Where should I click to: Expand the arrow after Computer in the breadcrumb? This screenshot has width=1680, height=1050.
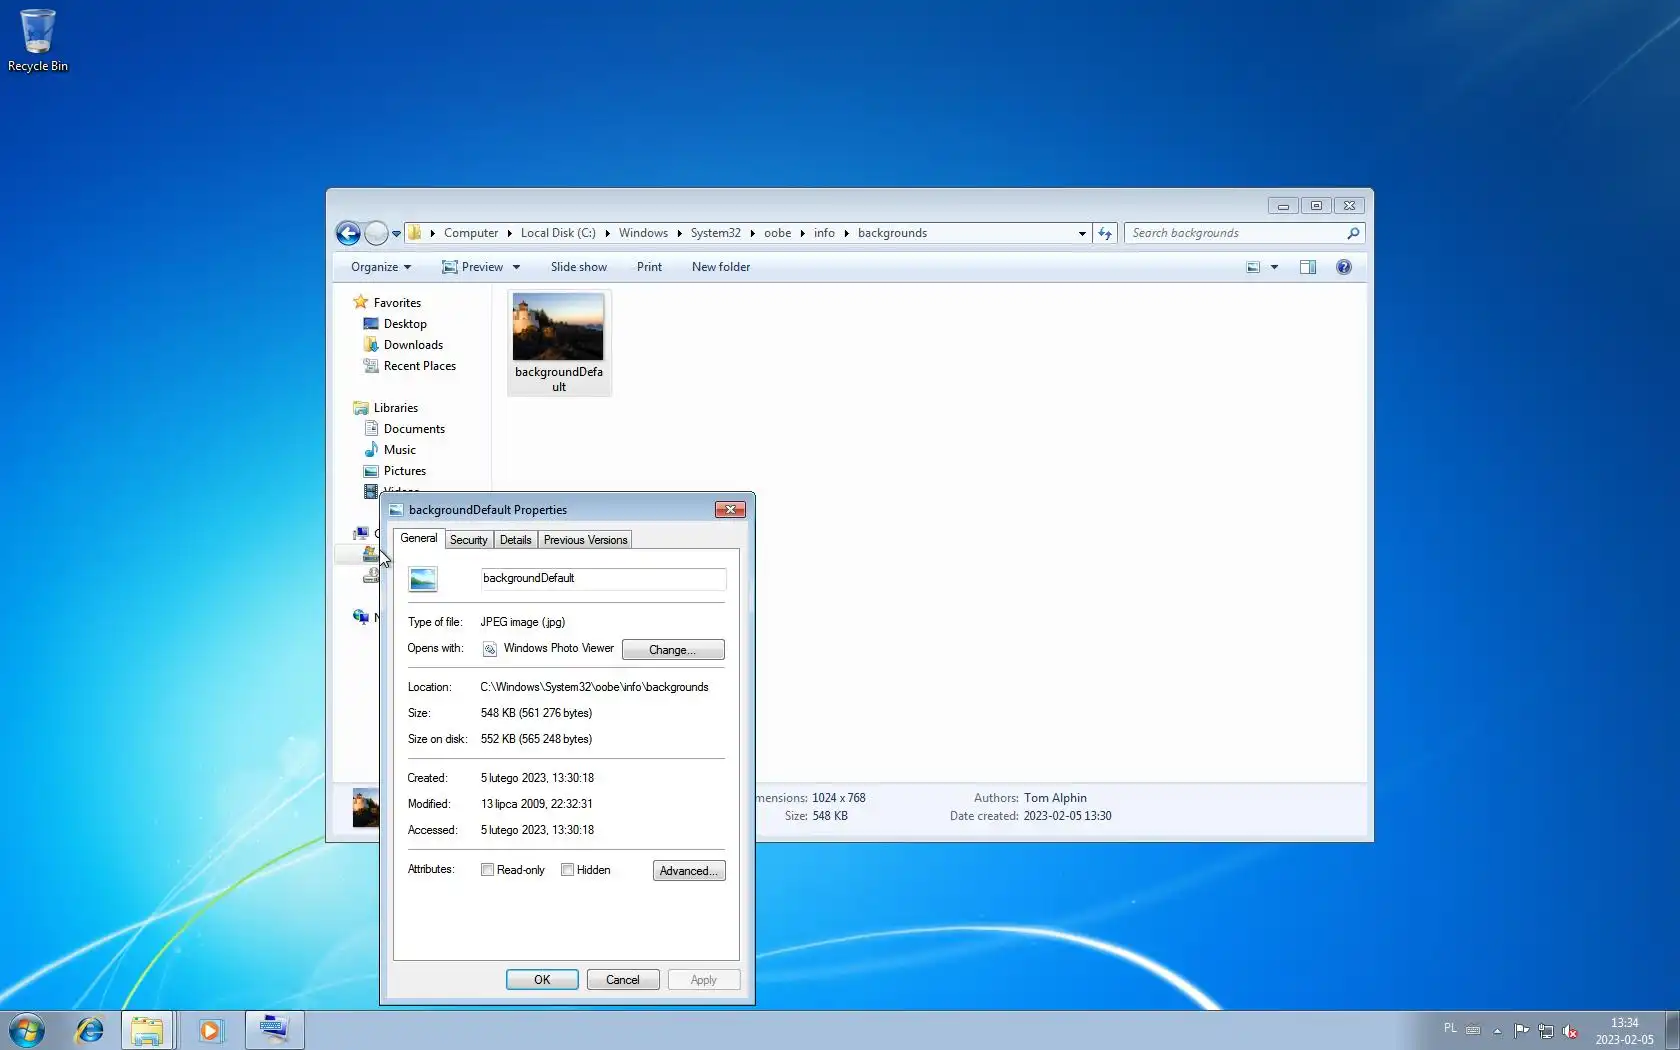click(x=509, y=233)
